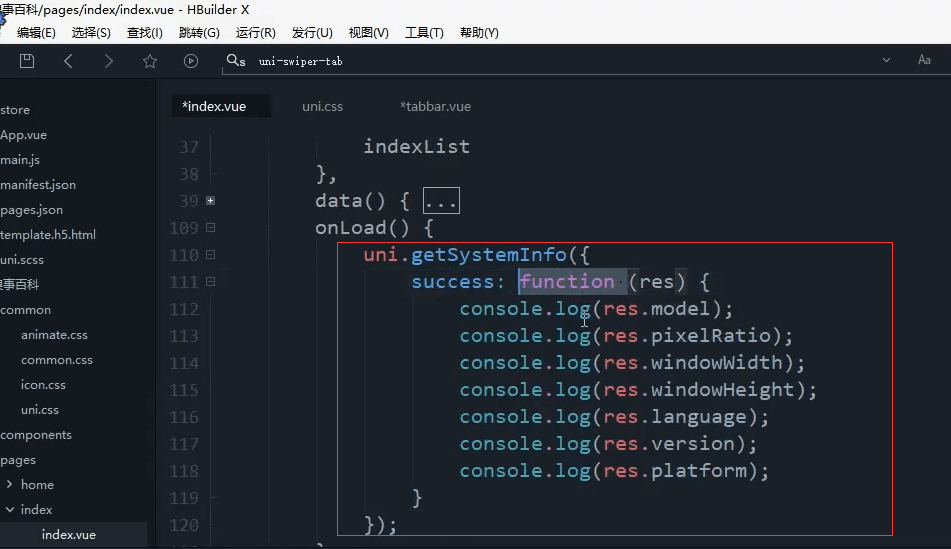
Task: Collapse the fold at line 110
Action: [210, 255]
